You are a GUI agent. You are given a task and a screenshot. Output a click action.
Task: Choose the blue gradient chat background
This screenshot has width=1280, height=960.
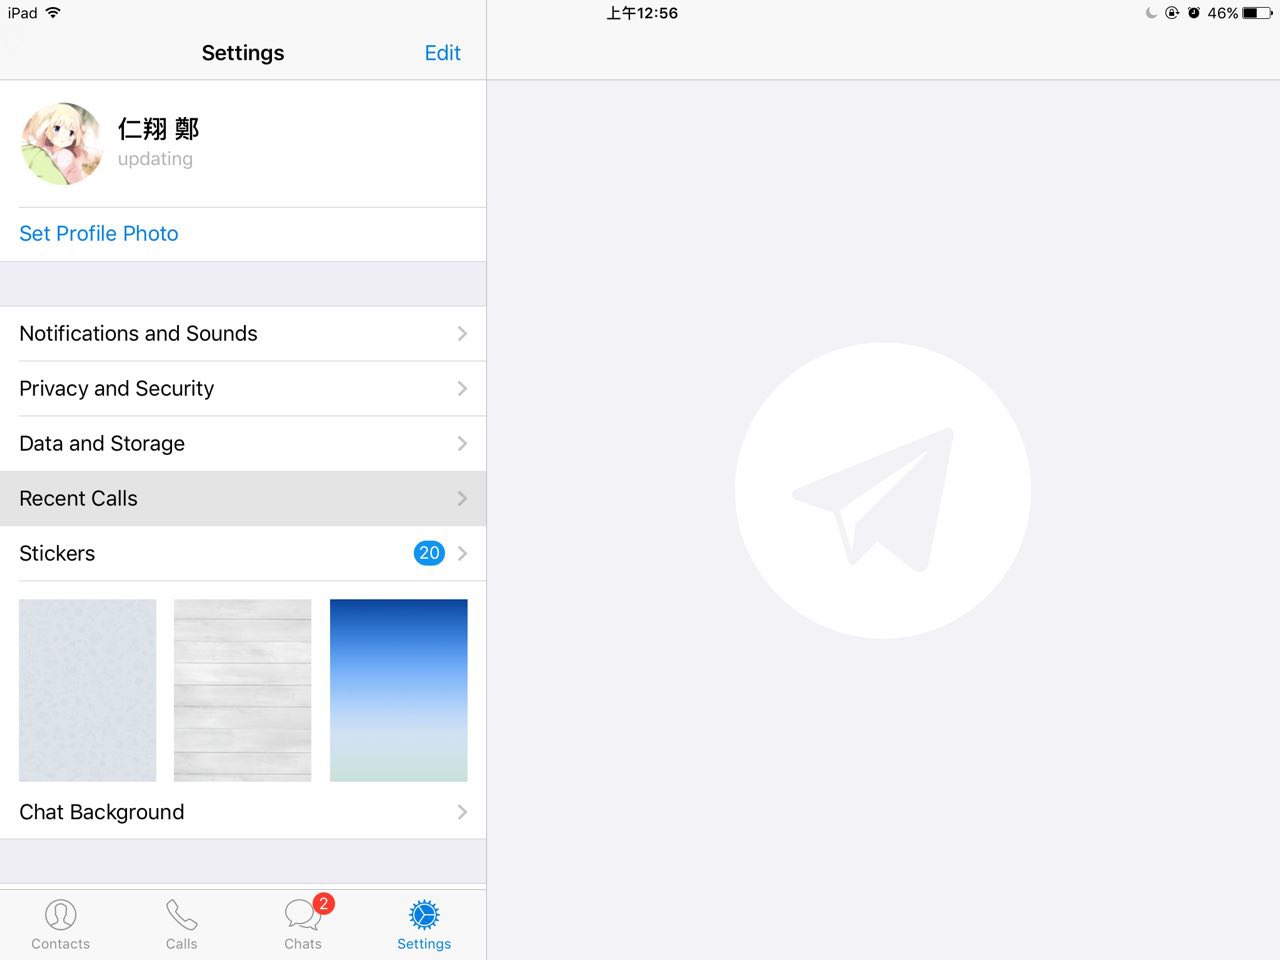(x=398, y=690)
